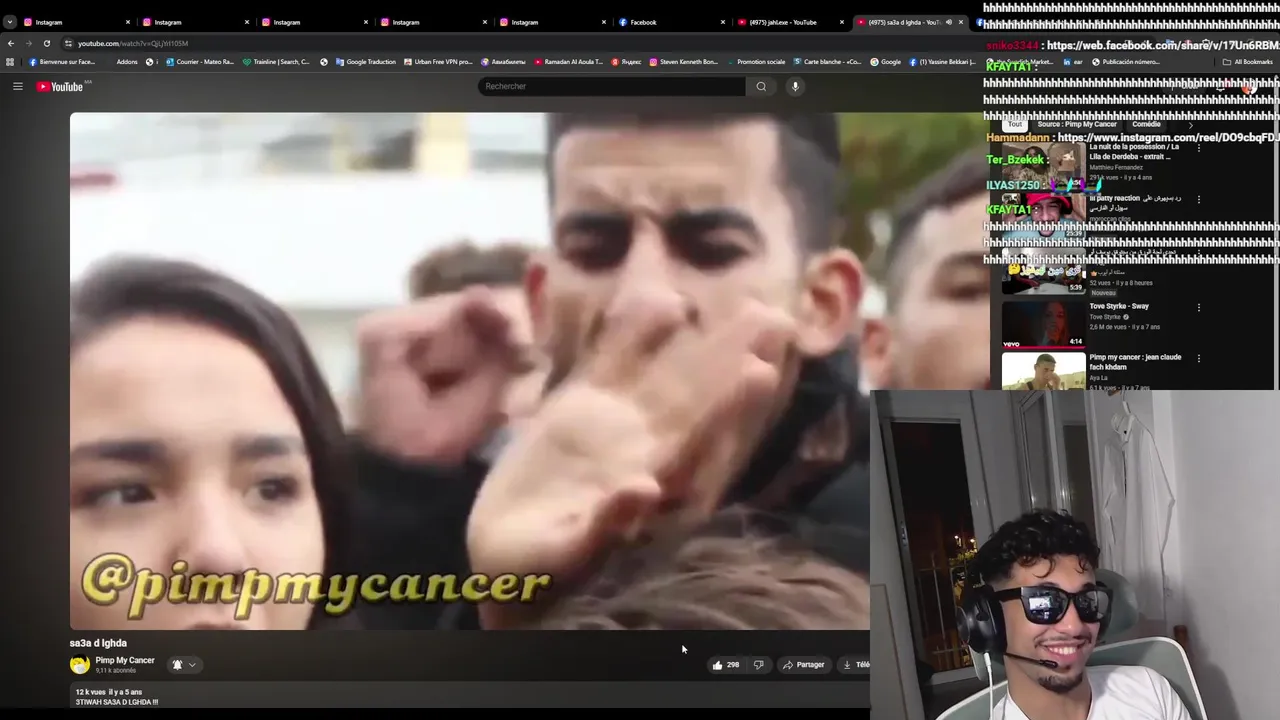Open the All Bookmarks folder
Viewport: 1280px width, 720px height.
[x=1248, y=62]
